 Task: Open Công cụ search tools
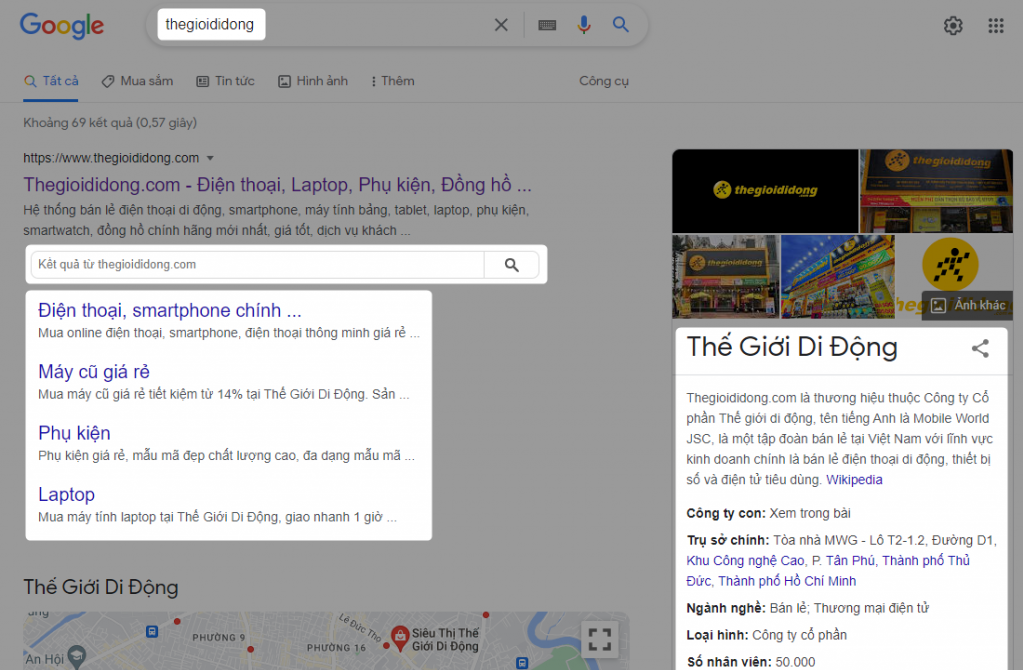(x=604, y=81)
